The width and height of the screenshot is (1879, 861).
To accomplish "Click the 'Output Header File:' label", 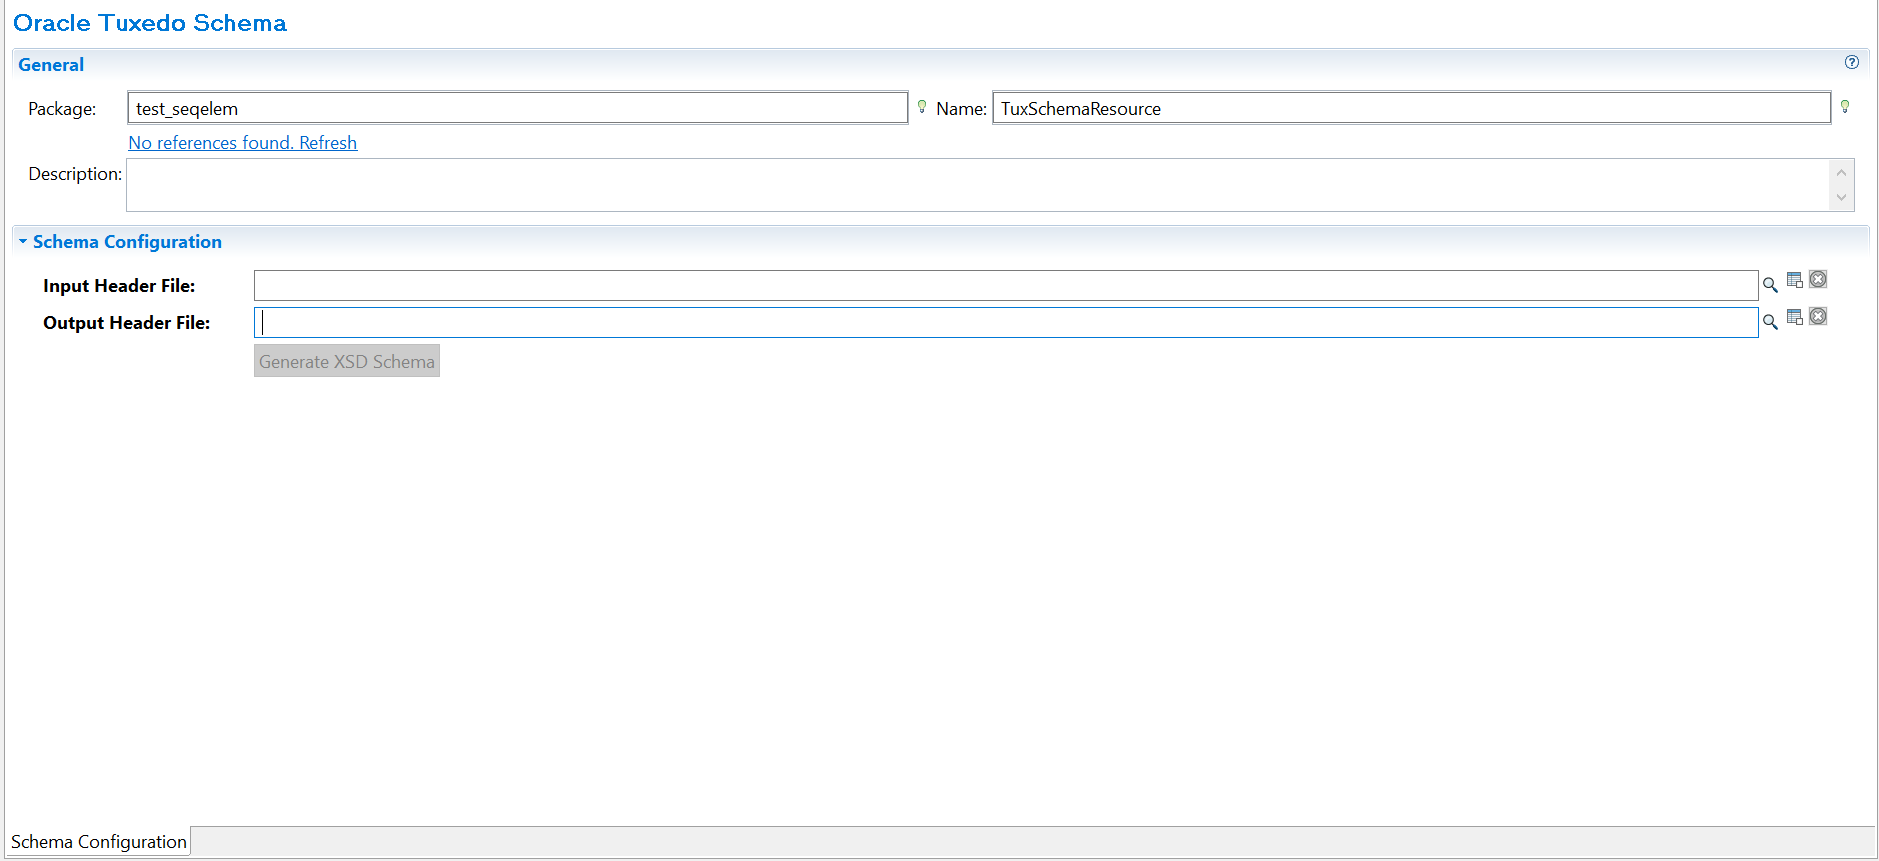I will (x=127, y=323).
